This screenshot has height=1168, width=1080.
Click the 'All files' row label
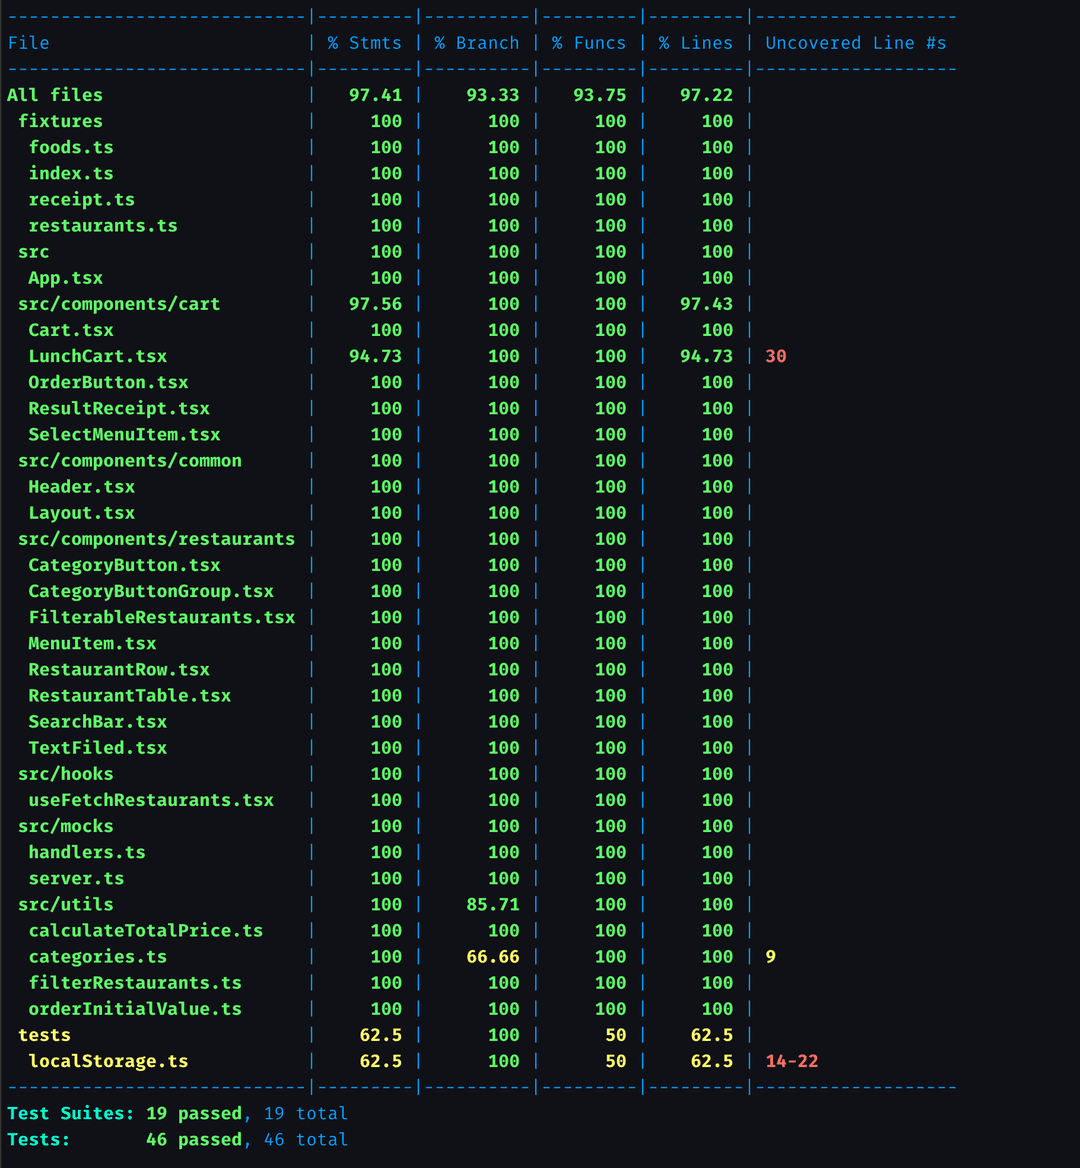55,95
